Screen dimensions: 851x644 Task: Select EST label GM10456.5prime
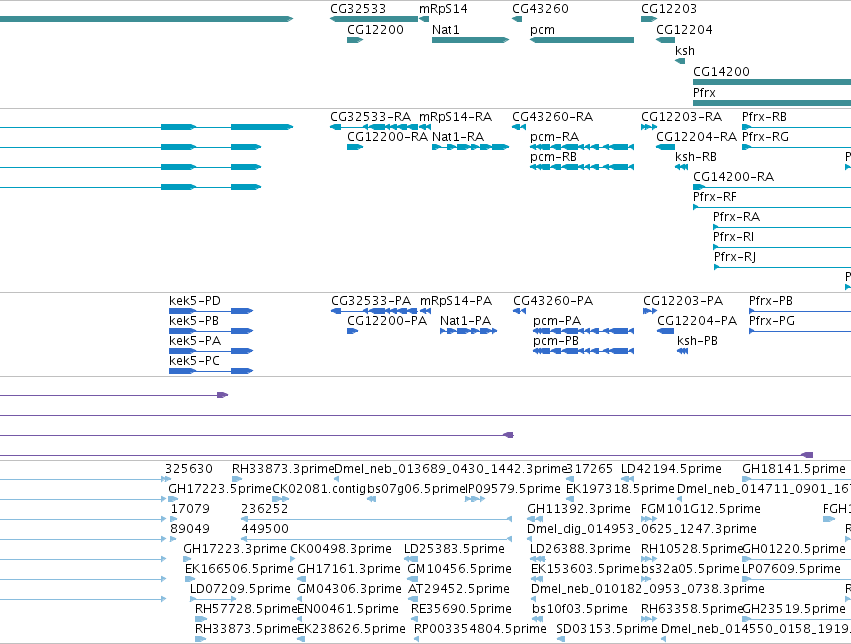pos(459,569)
